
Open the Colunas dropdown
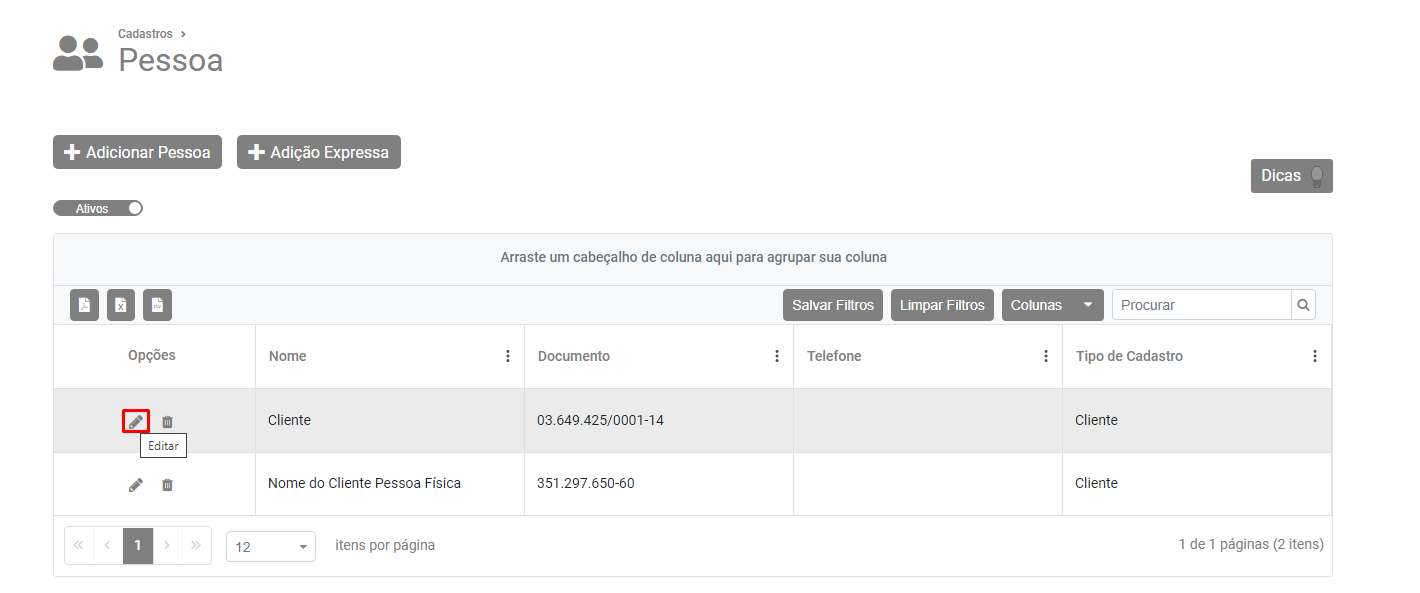[x=1052, y=305]
